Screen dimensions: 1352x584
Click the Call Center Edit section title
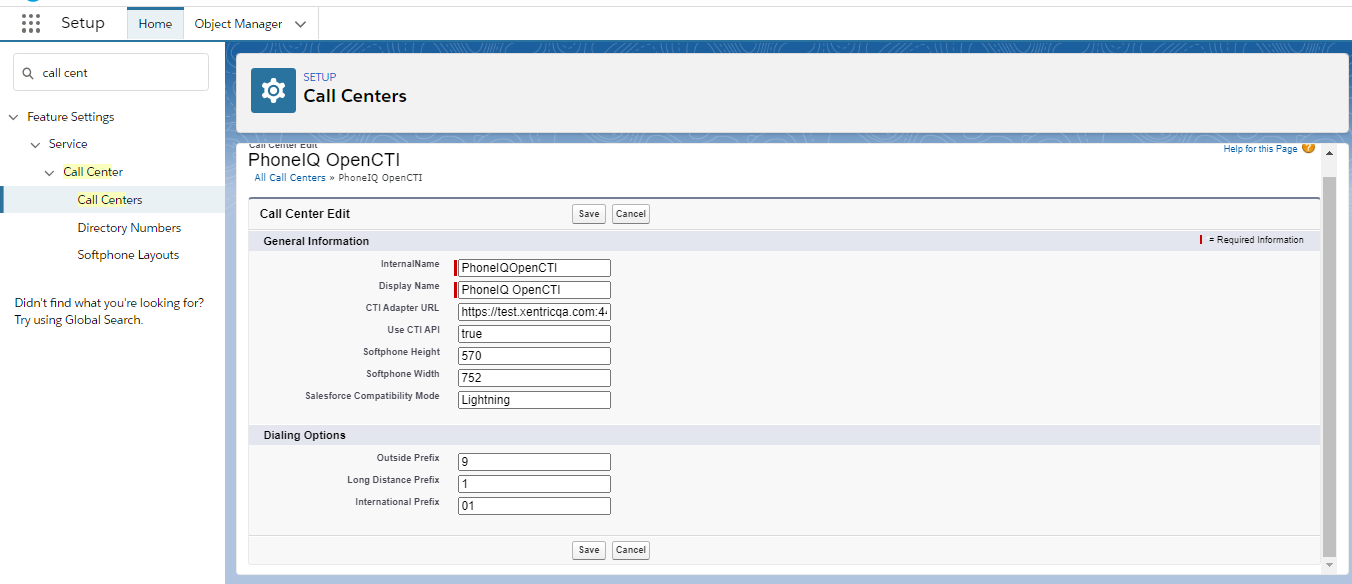click(305, 214)
